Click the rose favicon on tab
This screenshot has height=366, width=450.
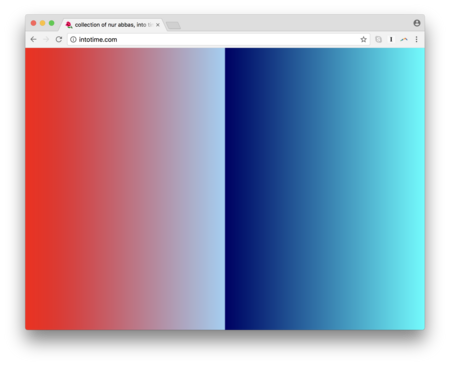[69, 25]
